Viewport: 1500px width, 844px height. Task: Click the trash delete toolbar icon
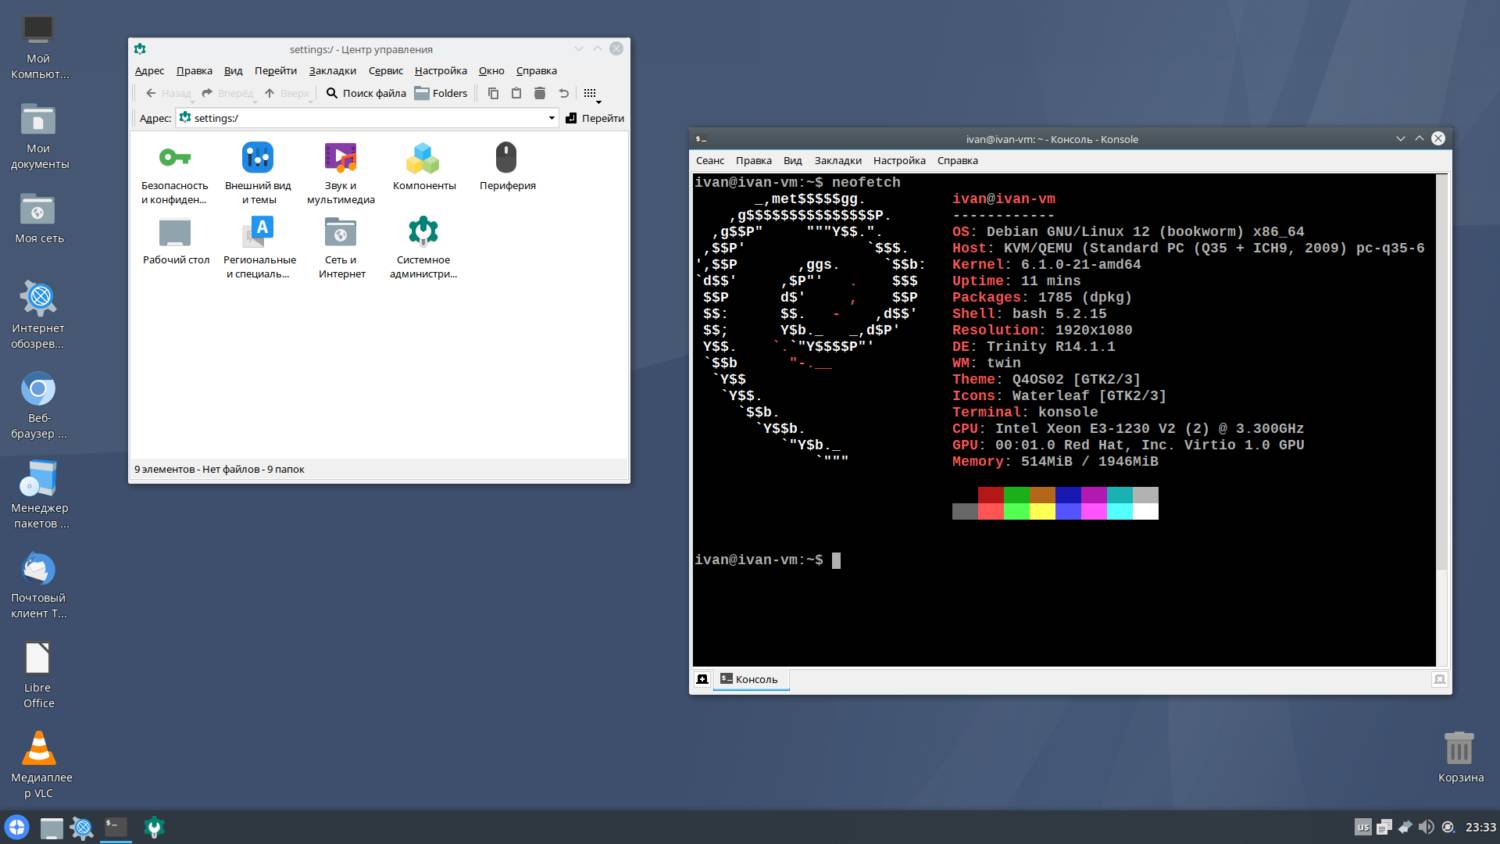(x=540, y=93)
